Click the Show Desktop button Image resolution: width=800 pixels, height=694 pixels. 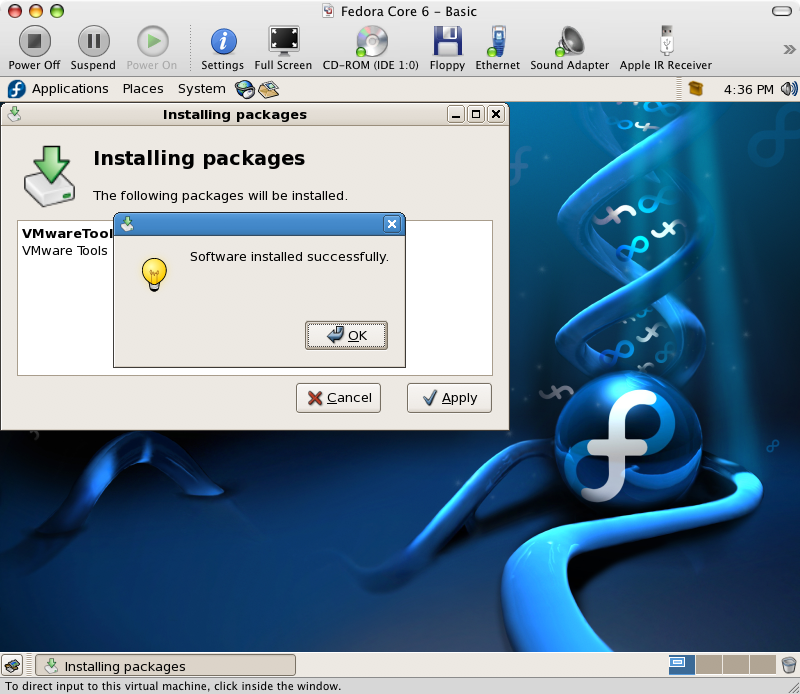12,665
